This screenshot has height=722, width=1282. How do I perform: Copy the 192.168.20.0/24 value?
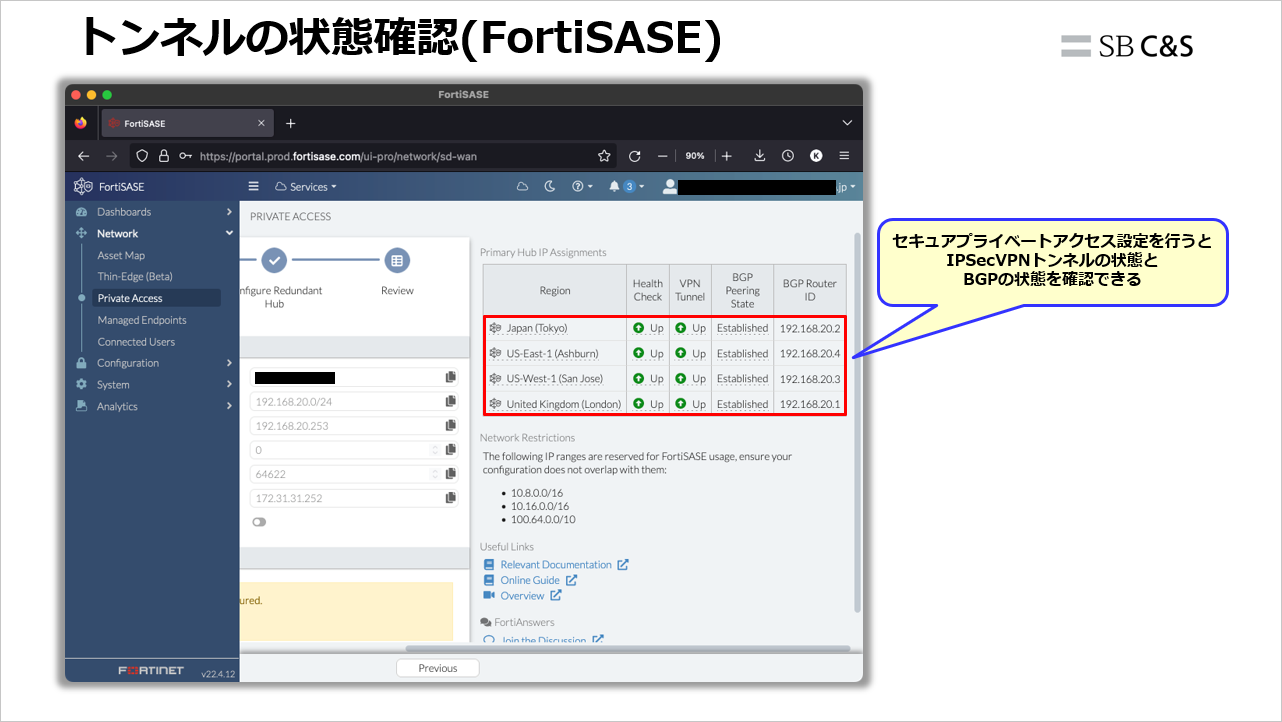[x=451, y=401]
